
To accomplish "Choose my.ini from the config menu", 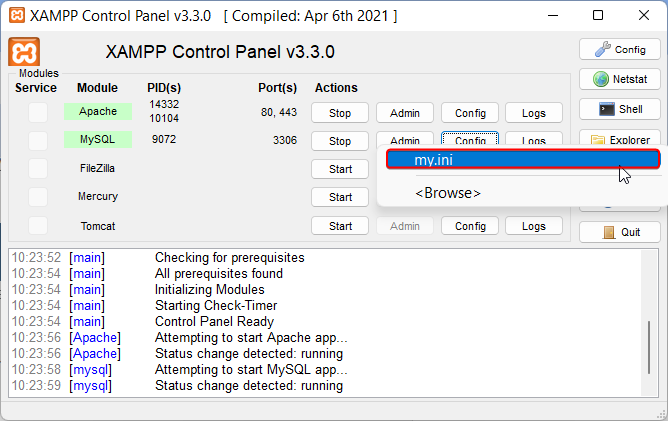I will point(523,160).
